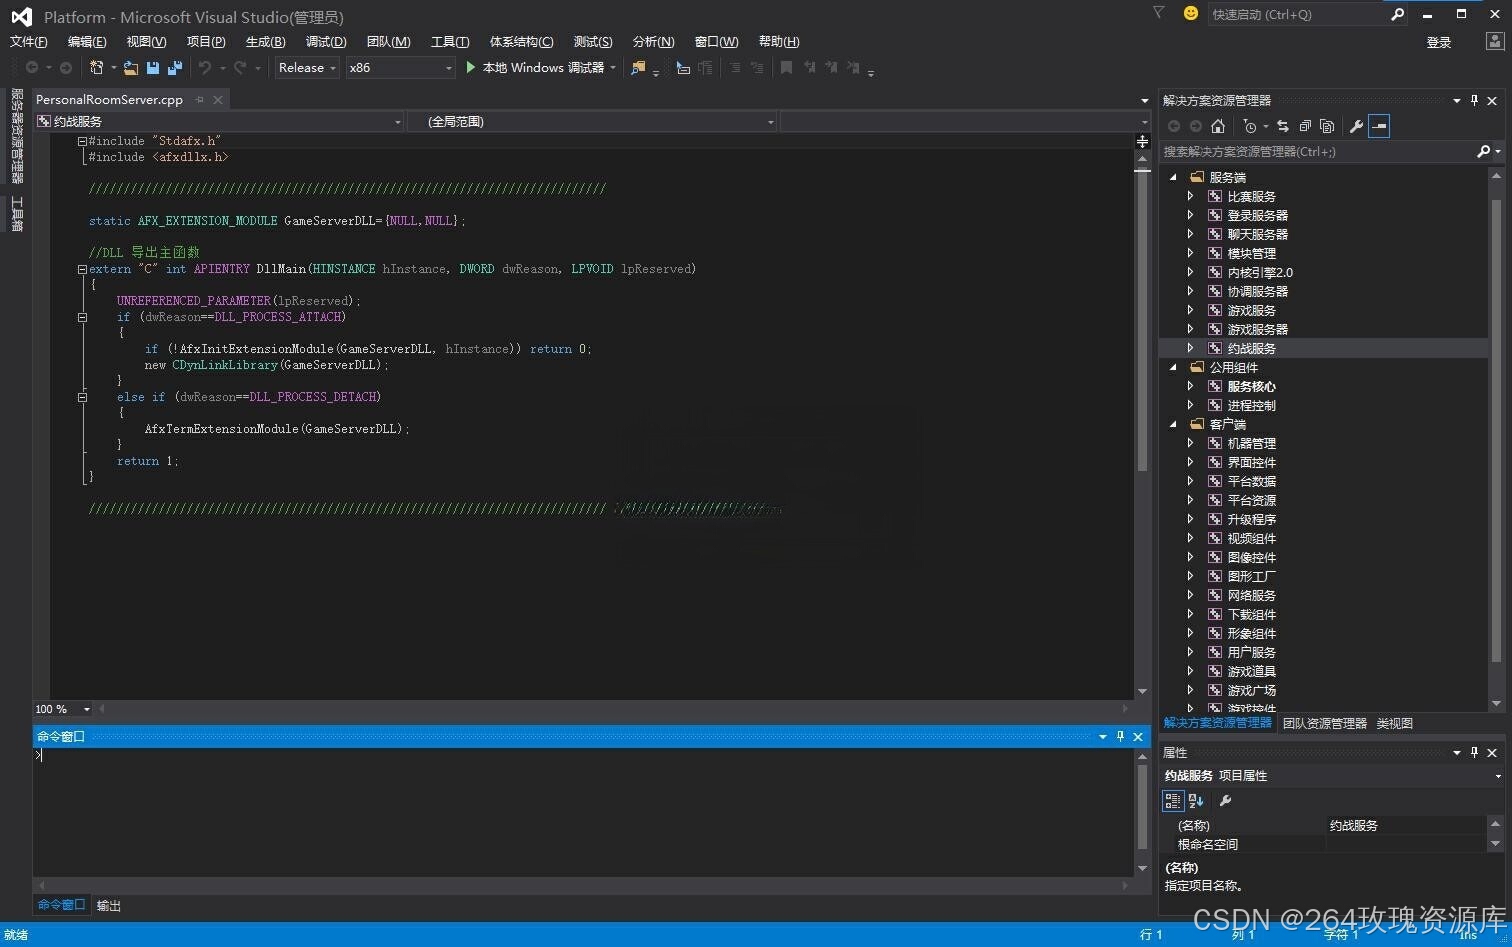Switch to the 类视图 tab
1512x947 pixels.
1394,723
